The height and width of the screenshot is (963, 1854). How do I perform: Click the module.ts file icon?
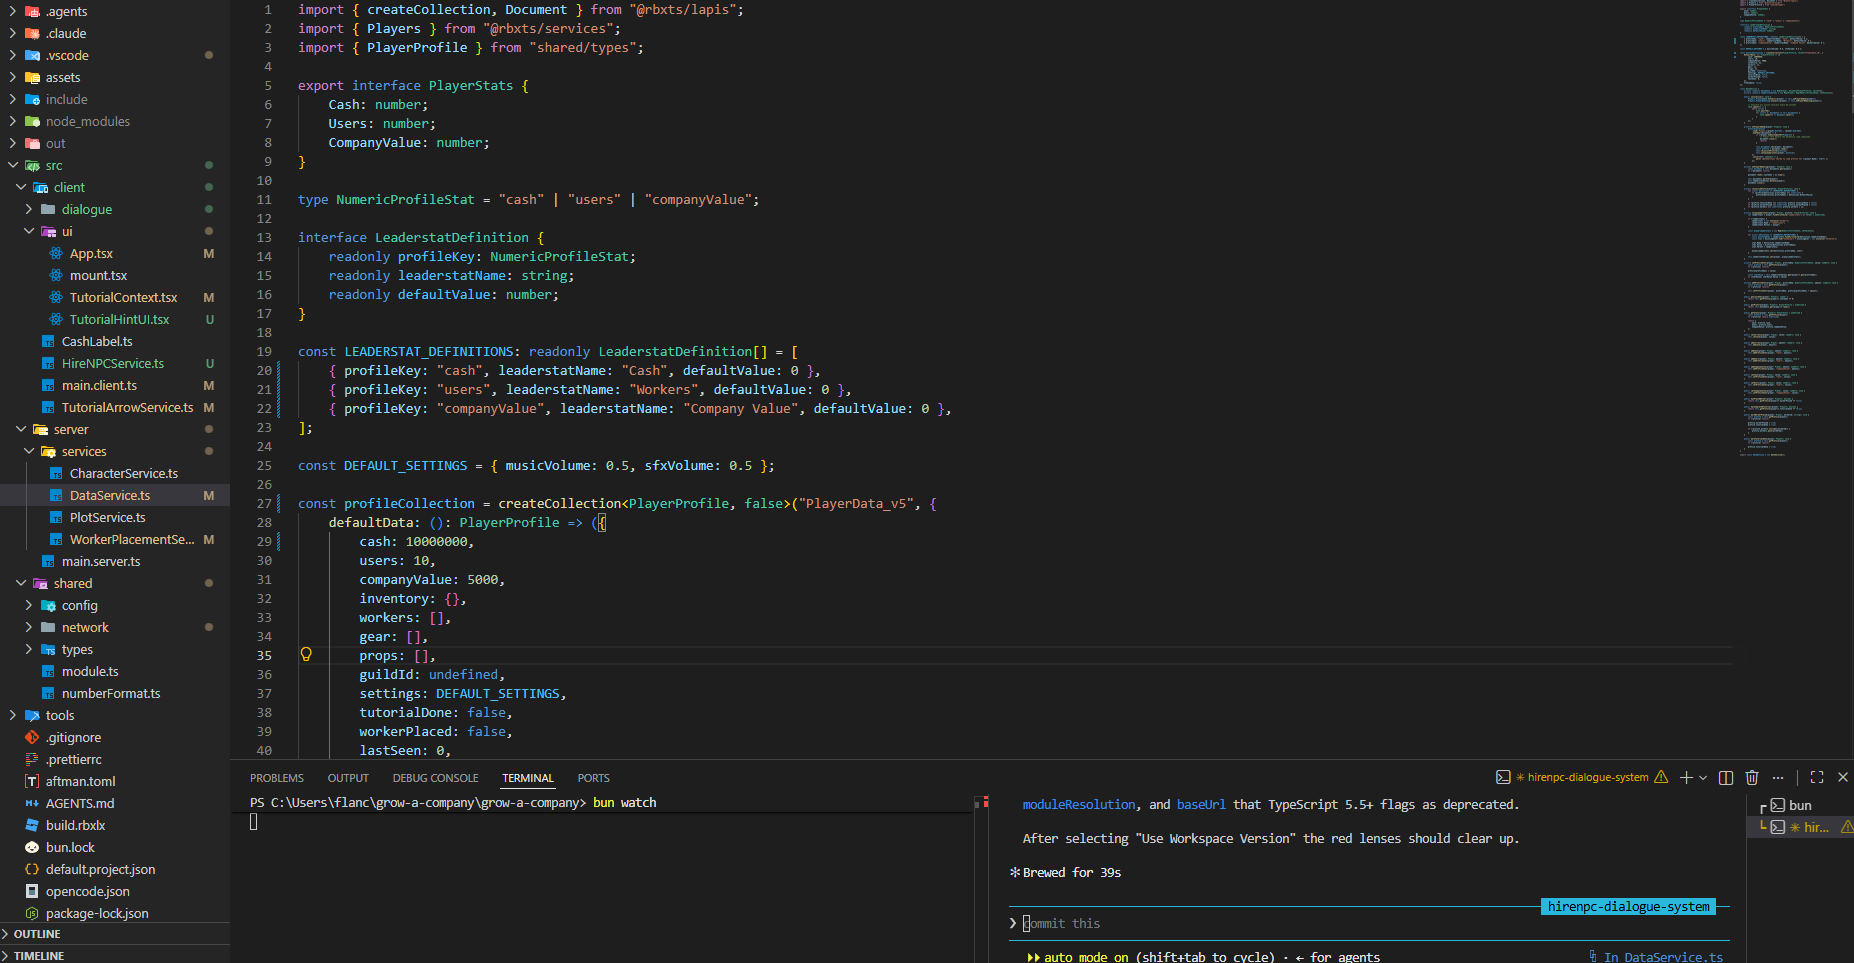click(x=48, y=671)
